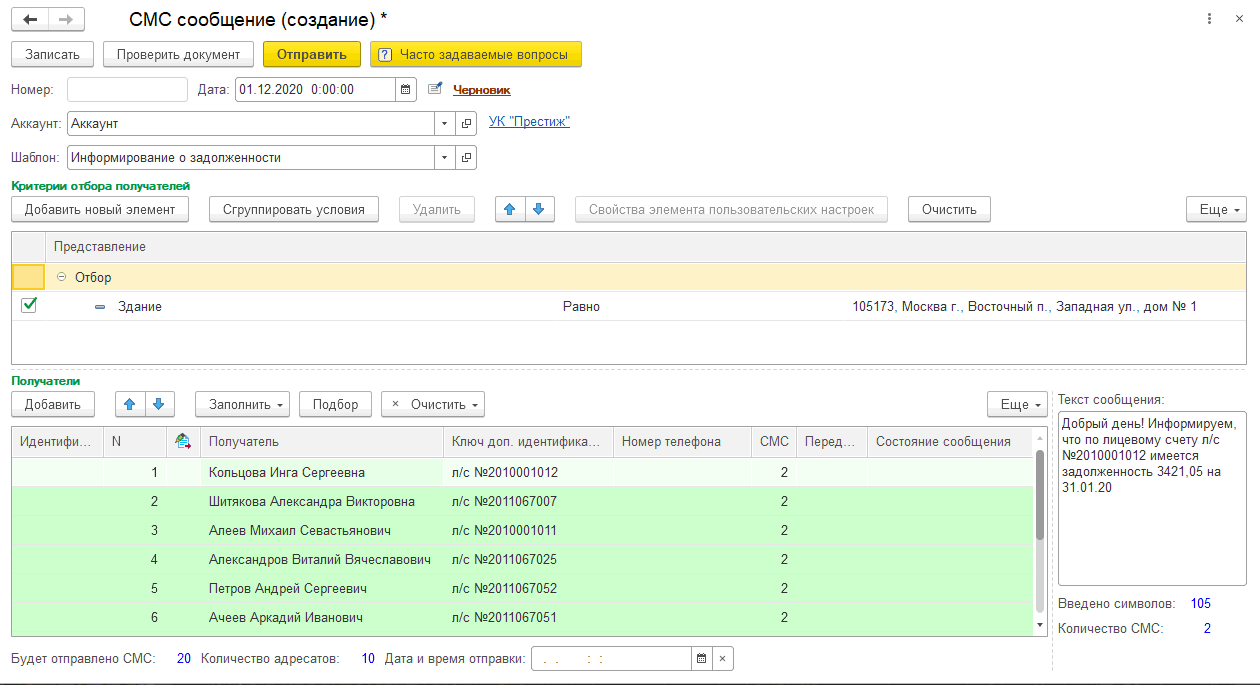The height and width of the screenshot is (685, 1260).
Task: Click the Подбор button
Action: (335, 404)
